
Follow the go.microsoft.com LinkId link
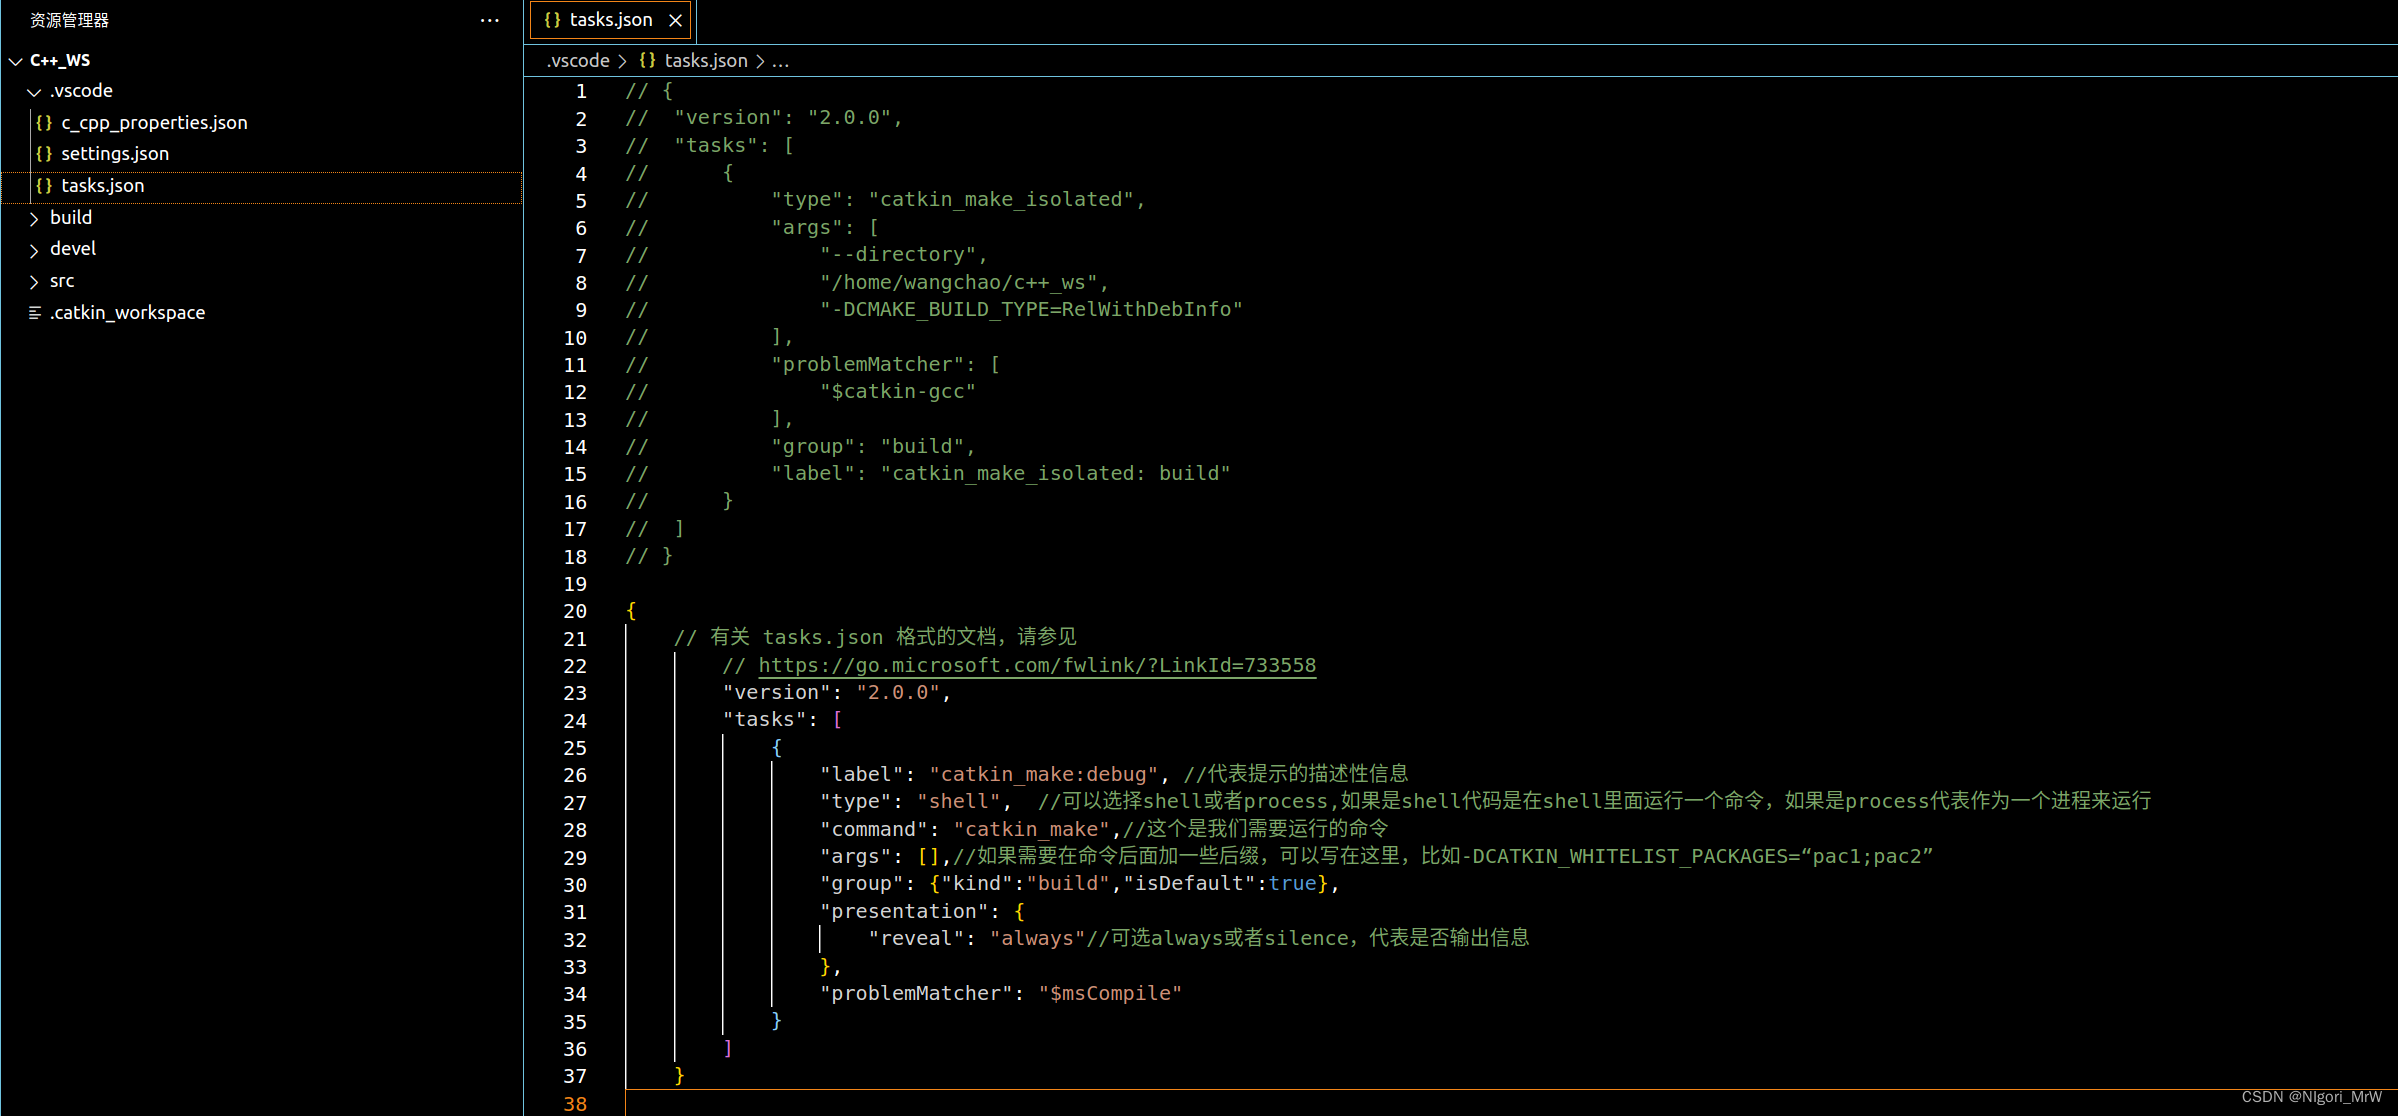pos(1037,665)
